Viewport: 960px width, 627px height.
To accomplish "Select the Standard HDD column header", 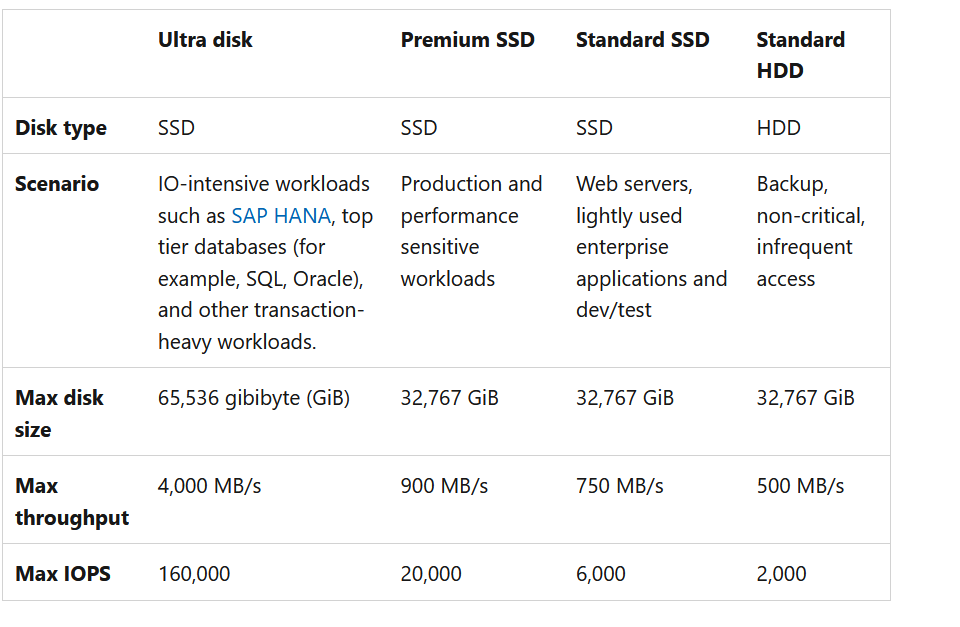I will coord(800,55).
